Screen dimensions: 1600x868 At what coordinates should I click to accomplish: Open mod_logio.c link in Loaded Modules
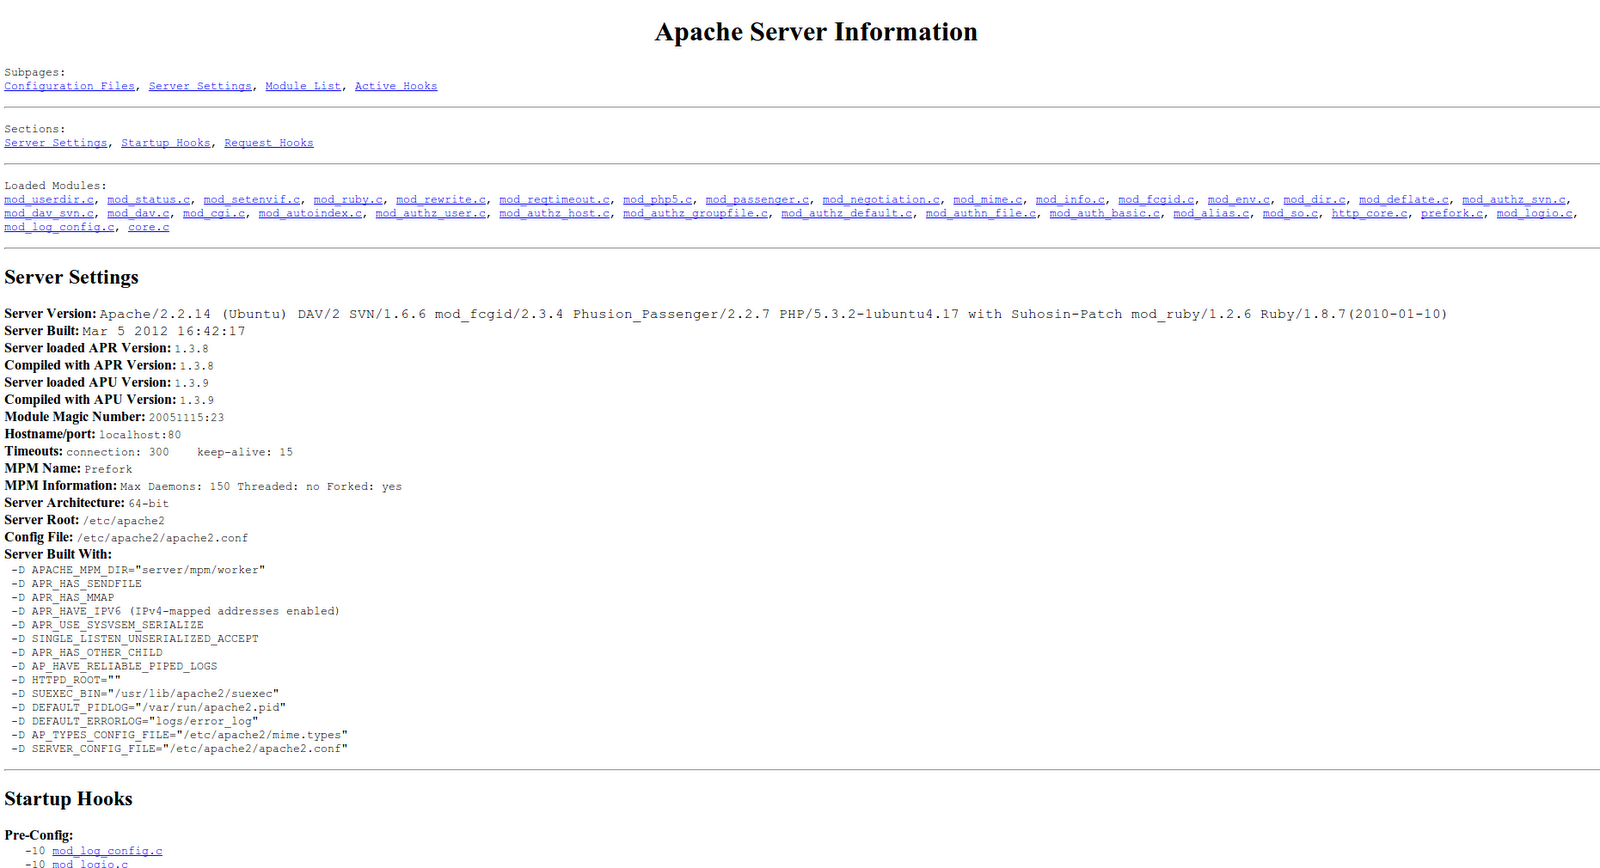click(1534, 214)
